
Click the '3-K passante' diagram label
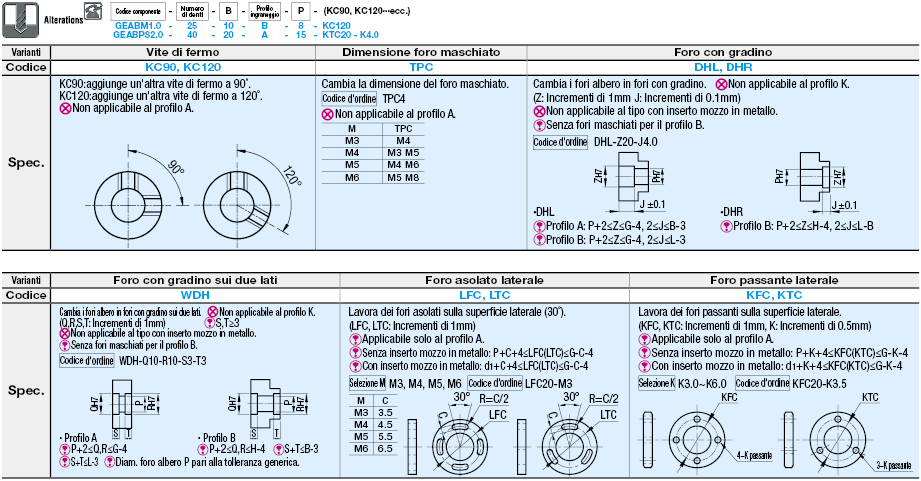pos(894,465)
